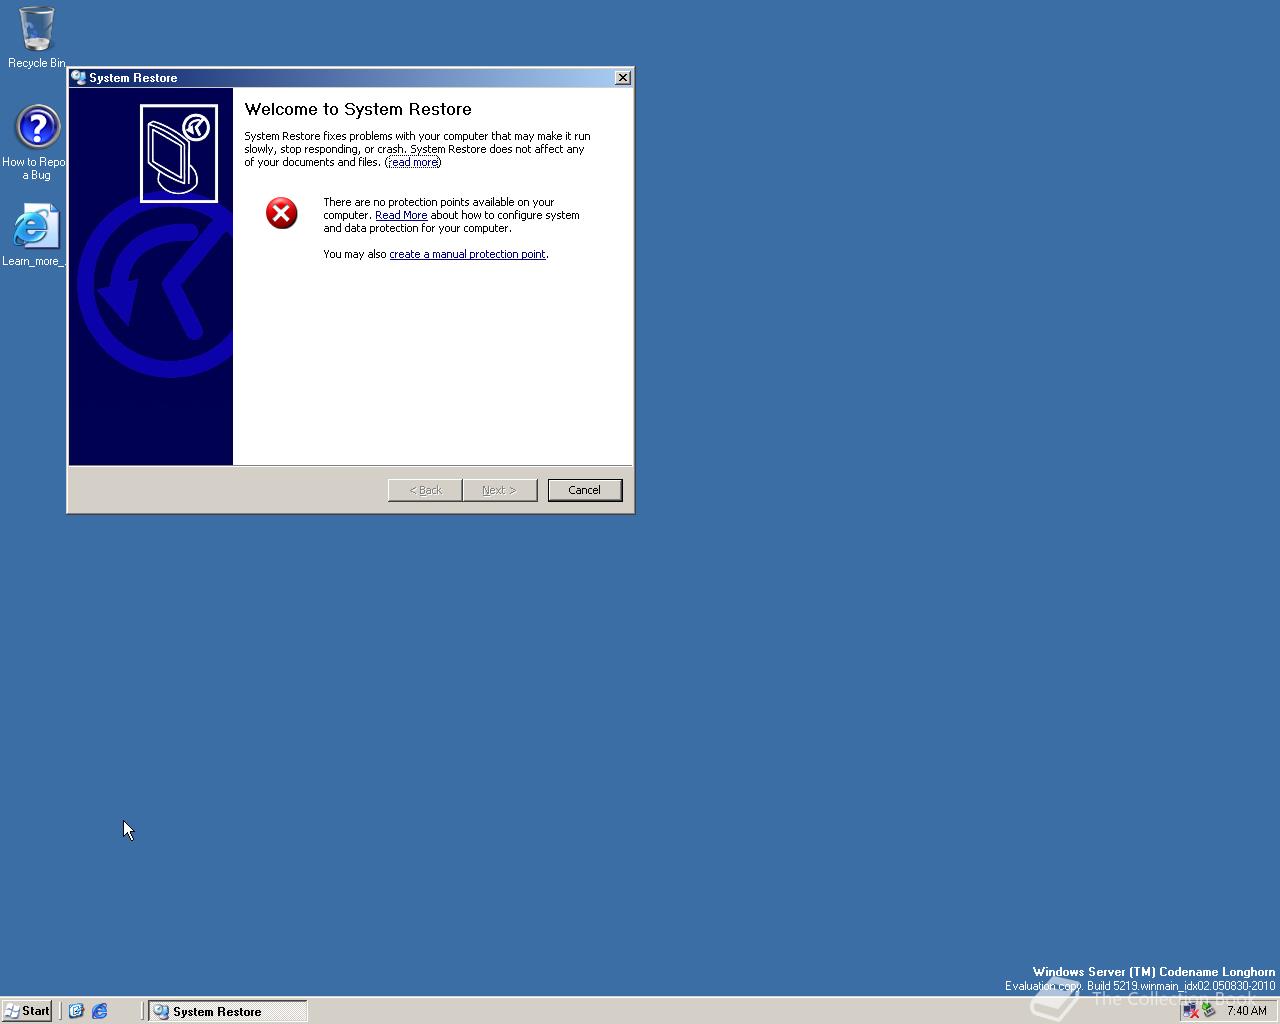
Task: Open the 'read more' link in the intro paragraph
Action: [414, 162]
